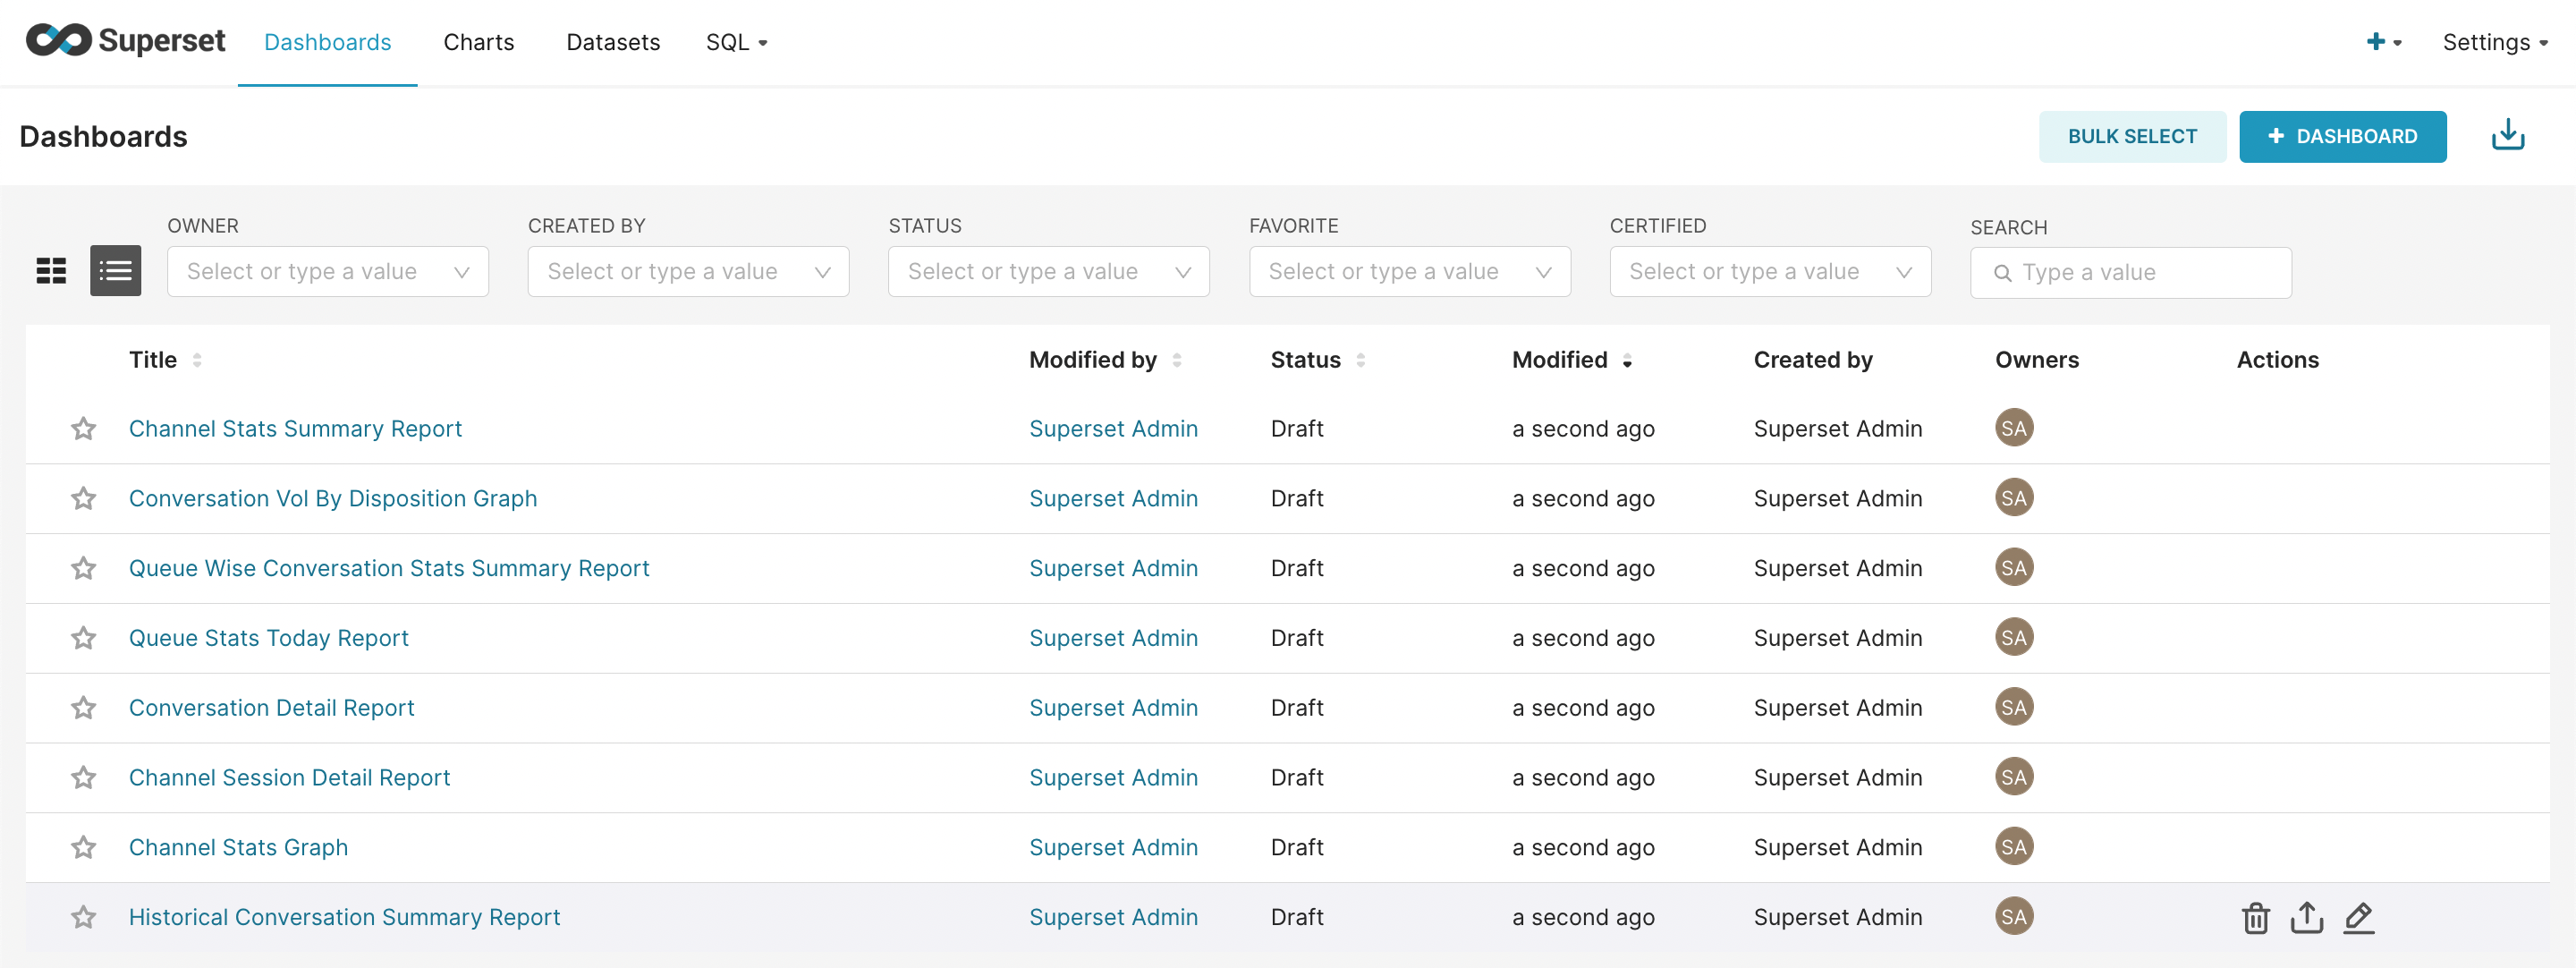Edit Historical Conversation Summary Report with pencil icon
The height and width of the screenshot is (968, 2576).
tap(2358, 917)
